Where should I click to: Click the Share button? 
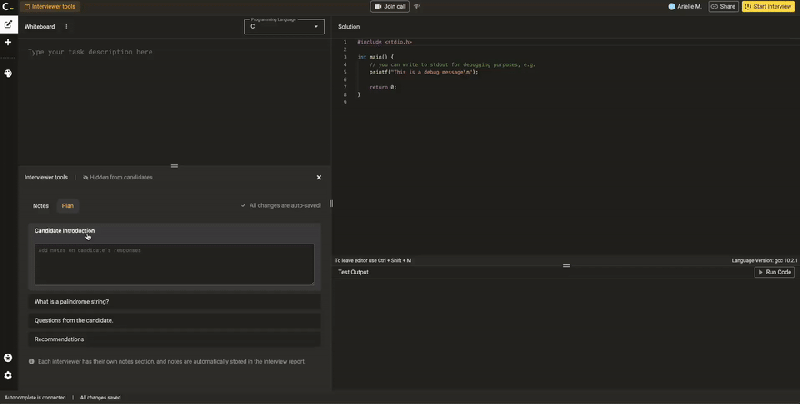[x=723, y=7]
